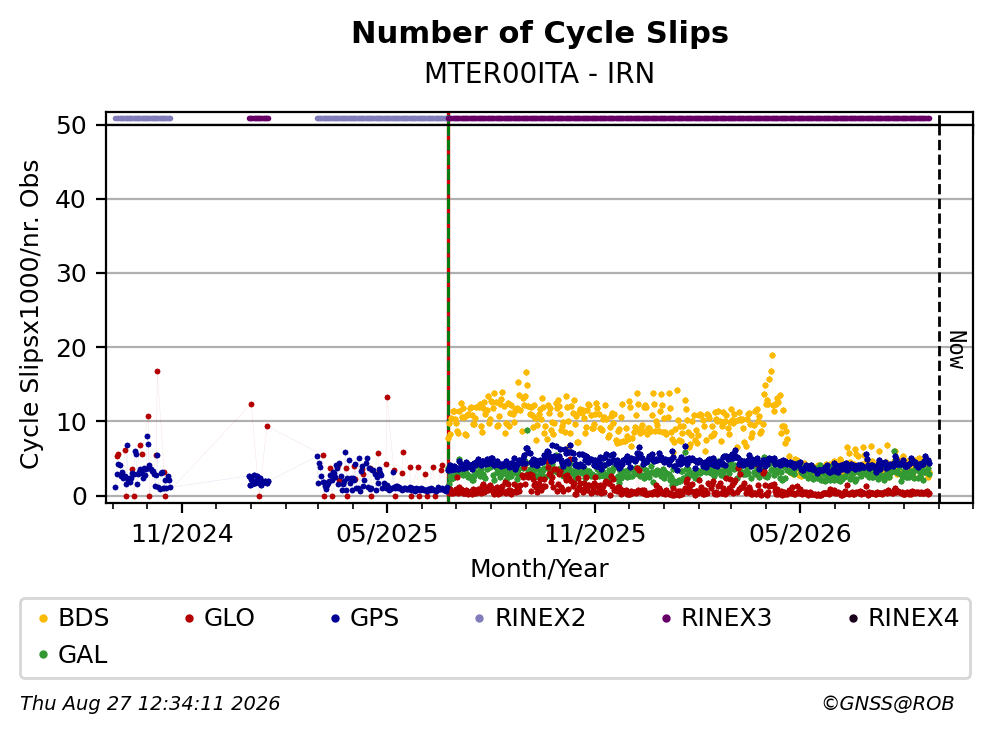Viewport: 993px width, 734px height.
Task: Click the '30' y-axis tick label
Action: point(71,274)
